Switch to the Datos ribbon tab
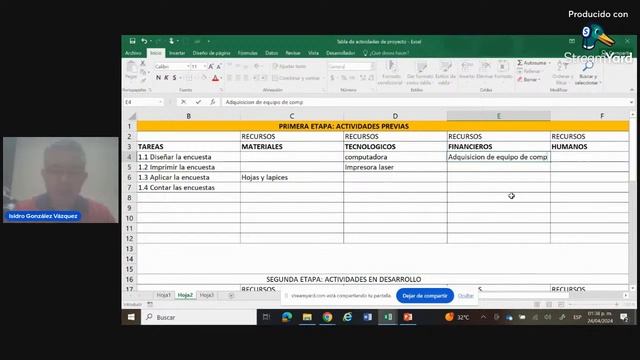 point(271,53)
